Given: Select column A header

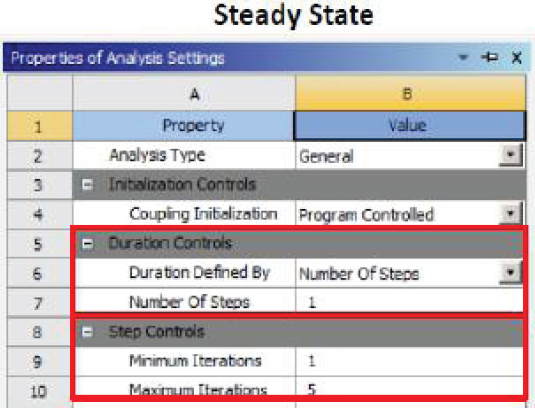Looking at the screenshot, I should tap(184, 93).
